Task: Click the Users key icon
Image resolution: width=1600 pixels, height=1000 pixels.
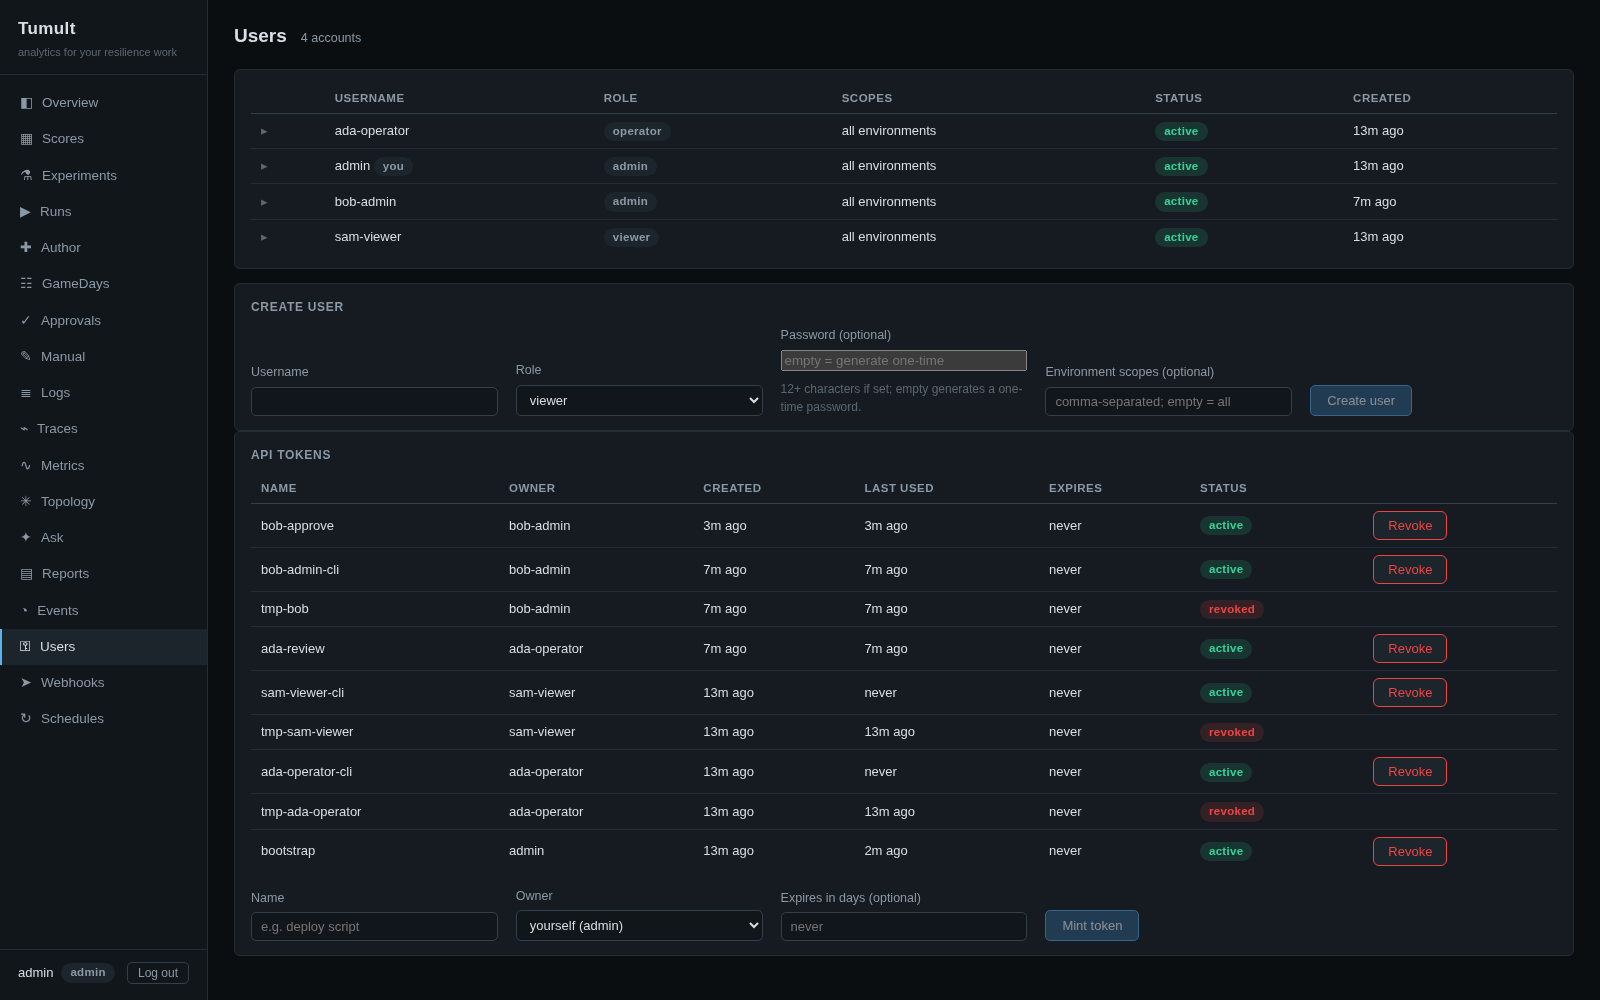Action: click(25, 646)
